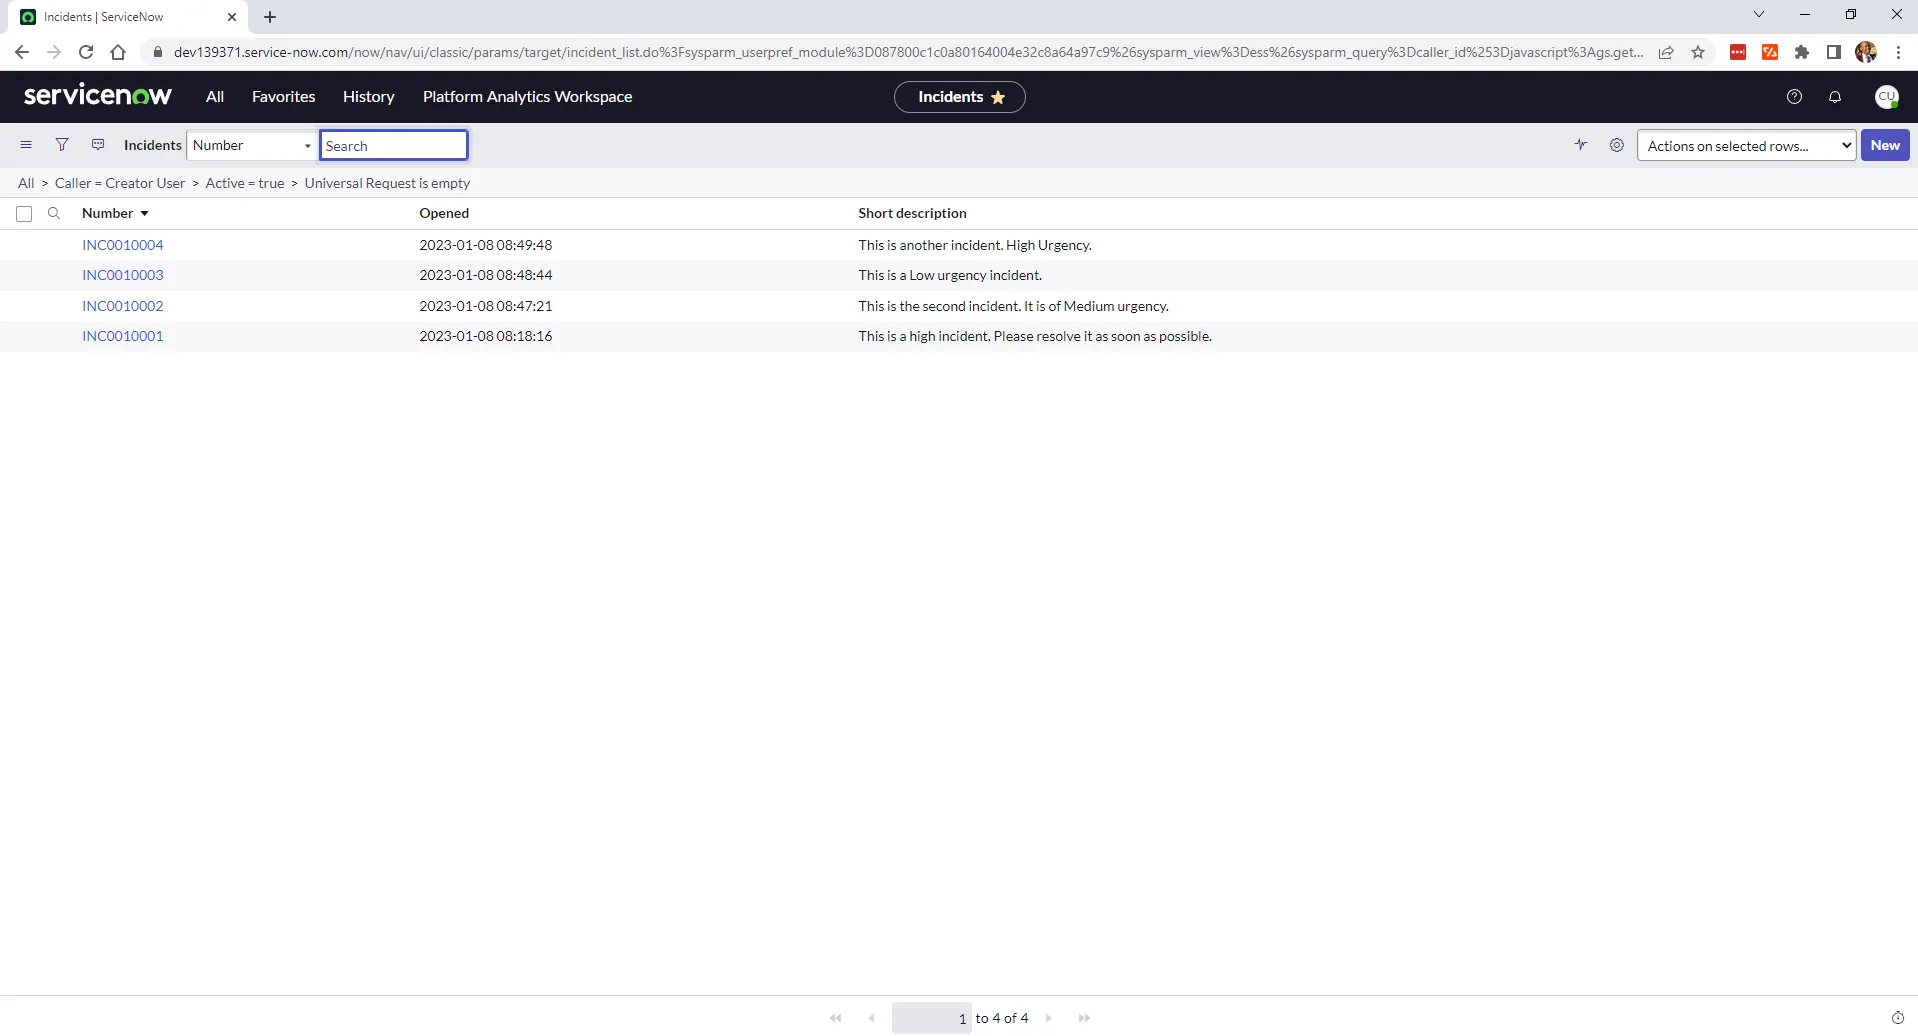Click the Opened column header
Screen dimensions: 1918x1036
coord(444,213)
